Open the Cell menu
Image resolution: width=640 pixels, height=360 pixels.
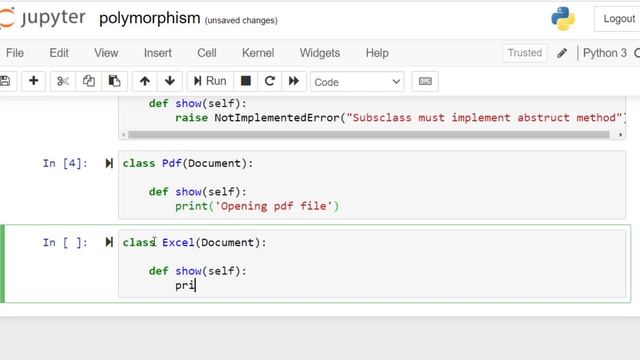[x=207, y=53]
